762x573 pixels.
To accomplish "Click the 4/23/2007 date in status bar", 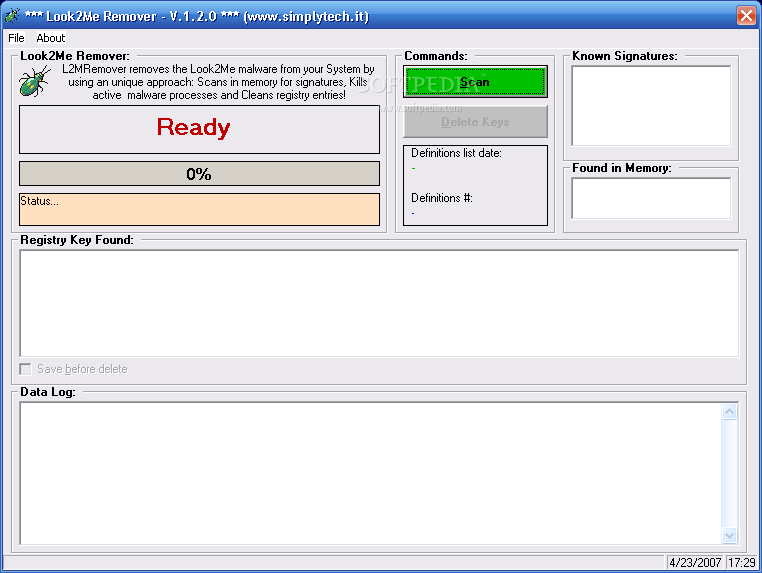I will pos(695,562).
